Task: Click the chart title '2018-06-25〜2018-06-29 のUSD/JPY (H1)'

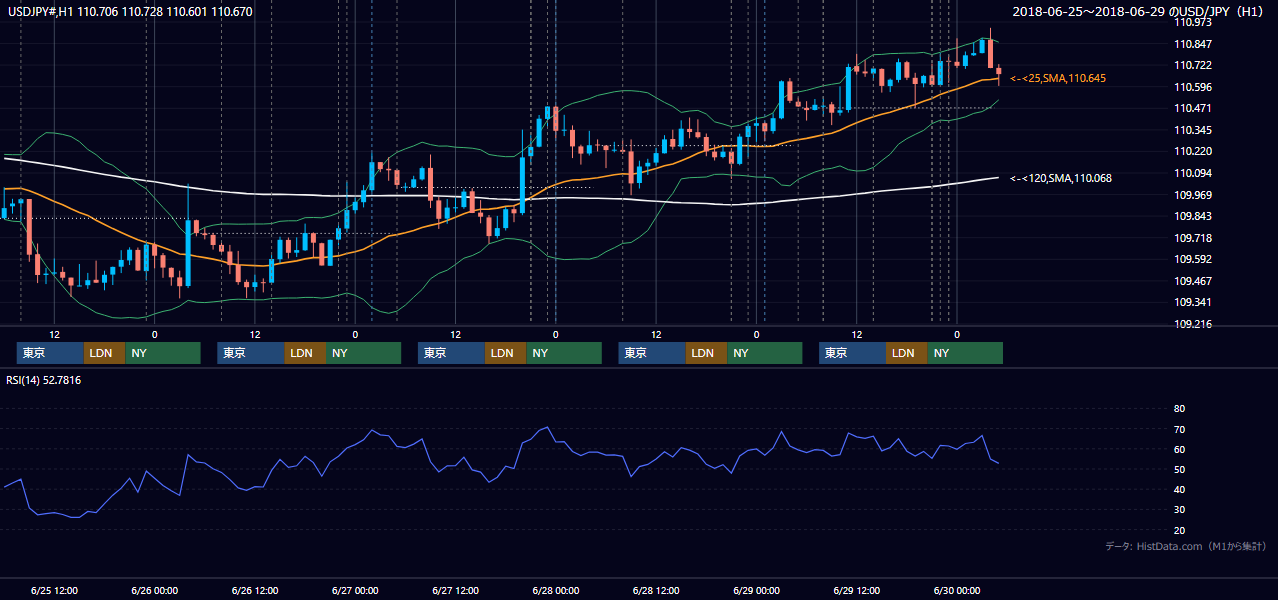Action: pyautogui.click(x=1138, y=12)
